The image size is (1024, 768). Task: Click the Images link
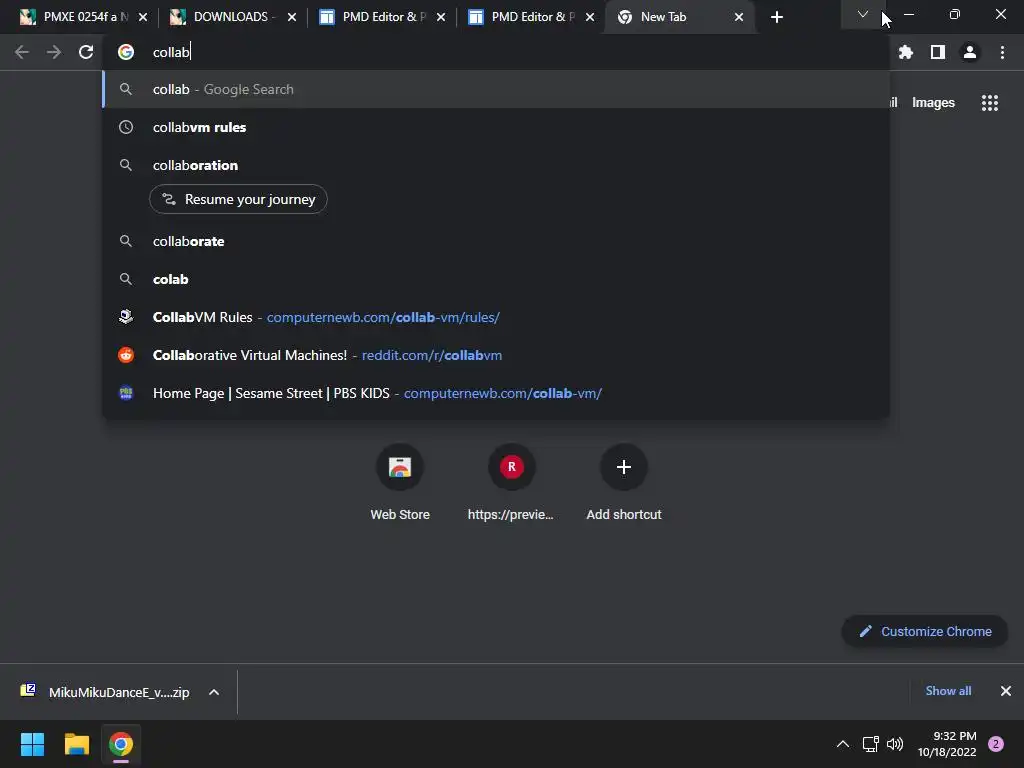click(933, 103)
